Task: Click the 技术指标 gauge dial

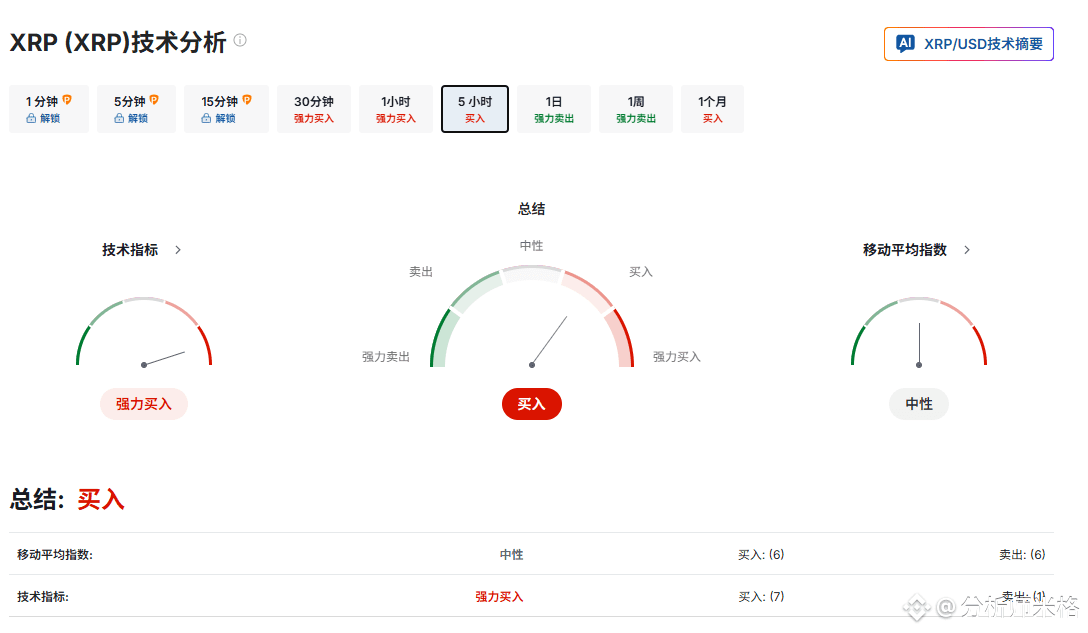Action: point(144,332)
